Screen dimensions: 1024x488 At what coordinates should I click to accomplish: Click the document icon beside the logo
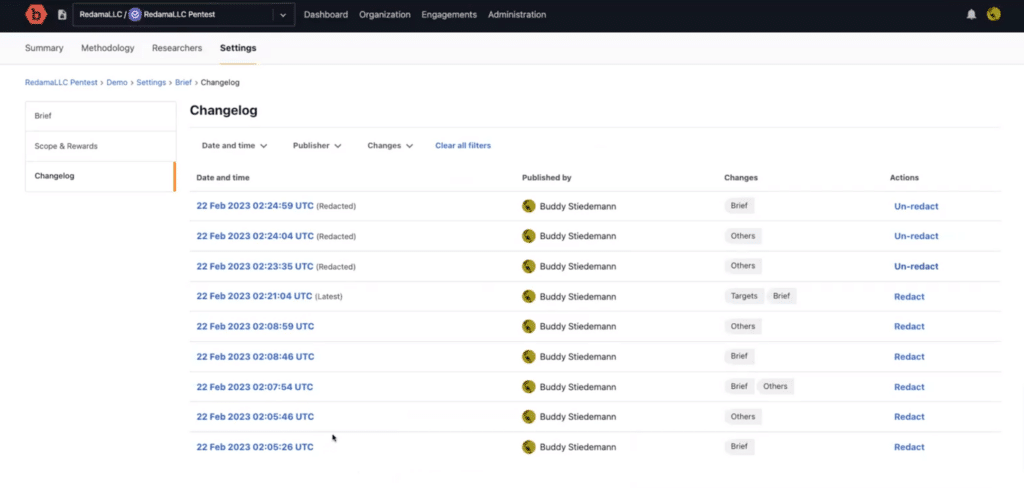click(x=62, y=15)
